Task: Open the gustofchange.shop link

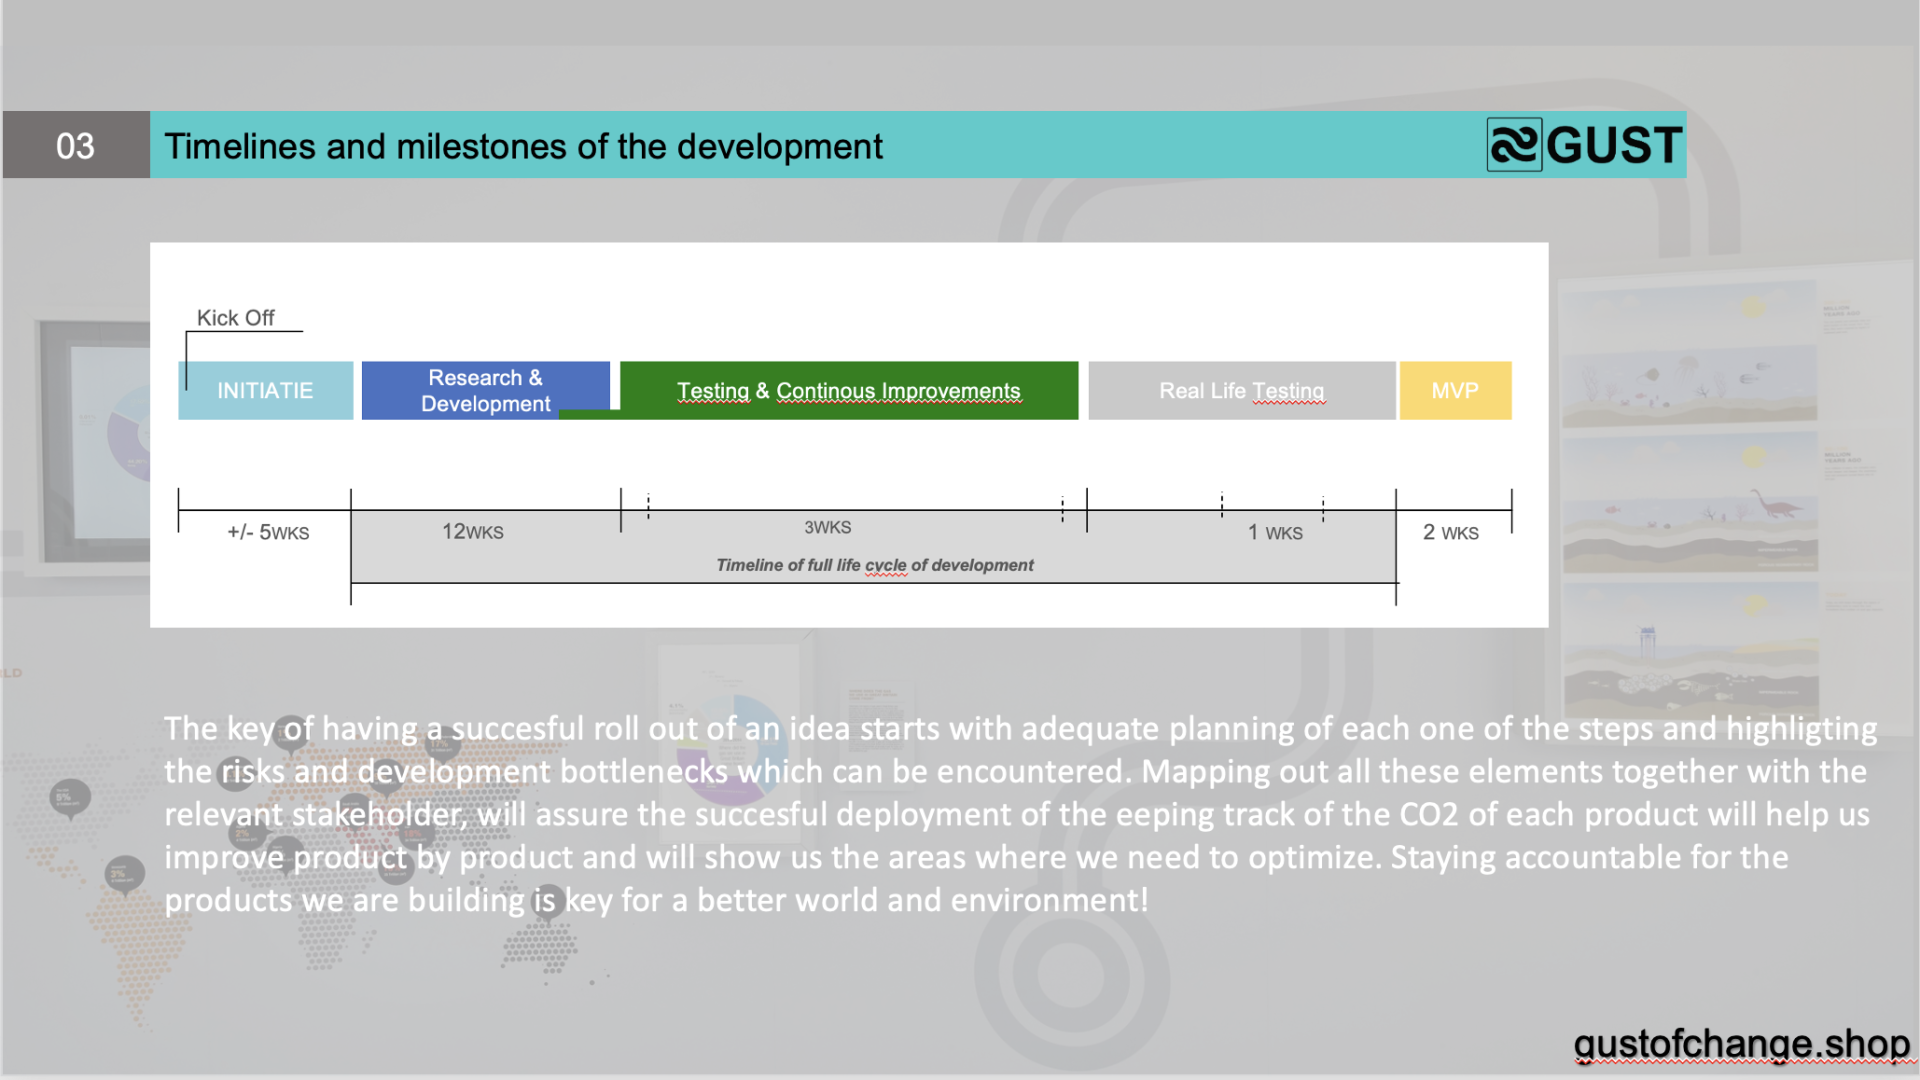Action: coord(1741,1044)
